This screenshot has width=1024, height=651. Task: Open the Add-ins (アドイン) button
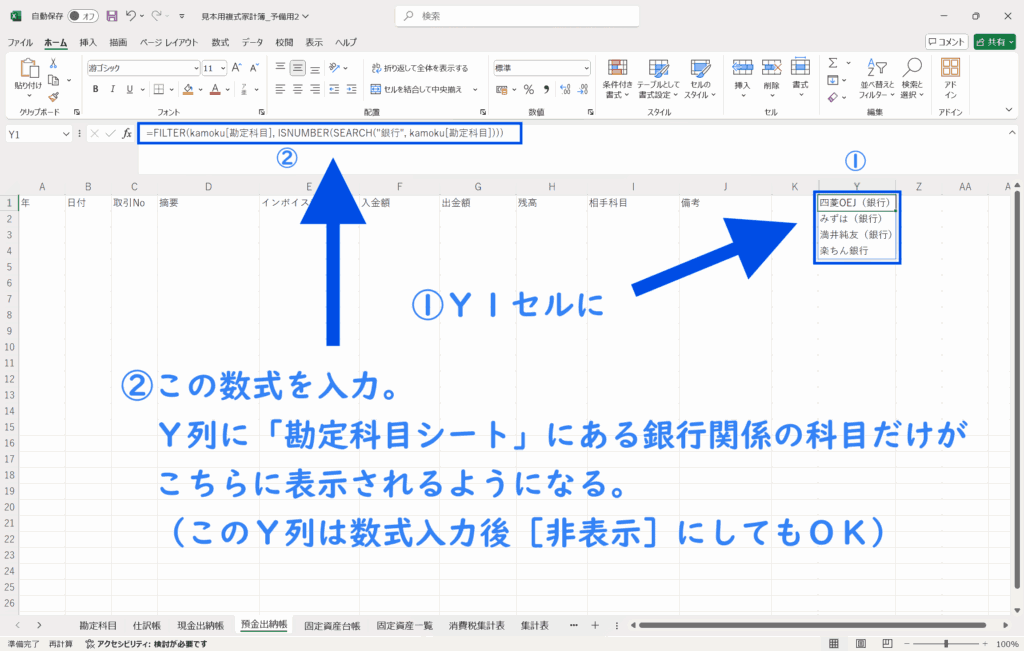950,78
